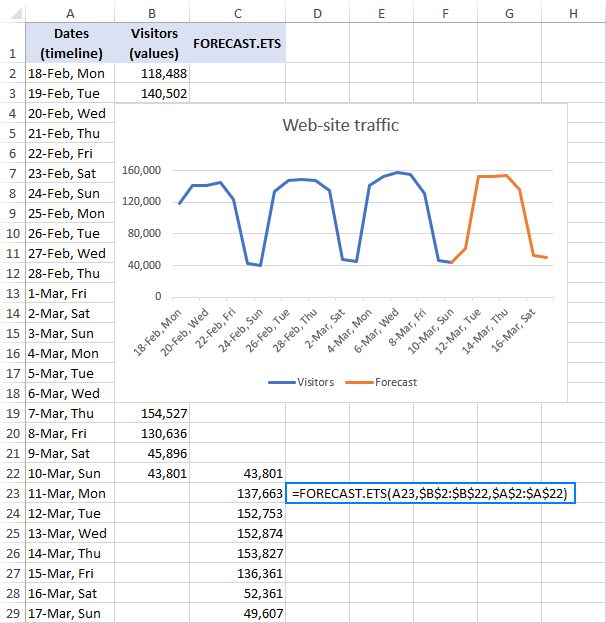The width and height of the screenshot is (606, 623).
Task: Click the Web-site traffic chart title
Action: (341, 125)
